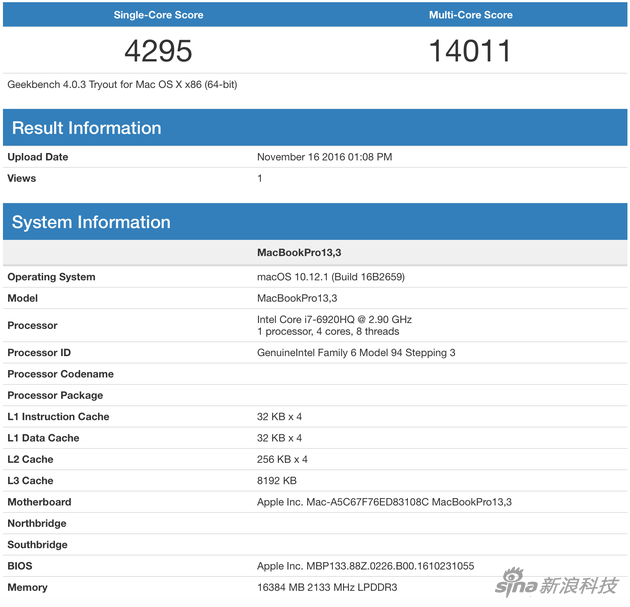This screenshot has height=607, width=630.
Task: Select the single-core score value 4295
Action: point(158,51)
